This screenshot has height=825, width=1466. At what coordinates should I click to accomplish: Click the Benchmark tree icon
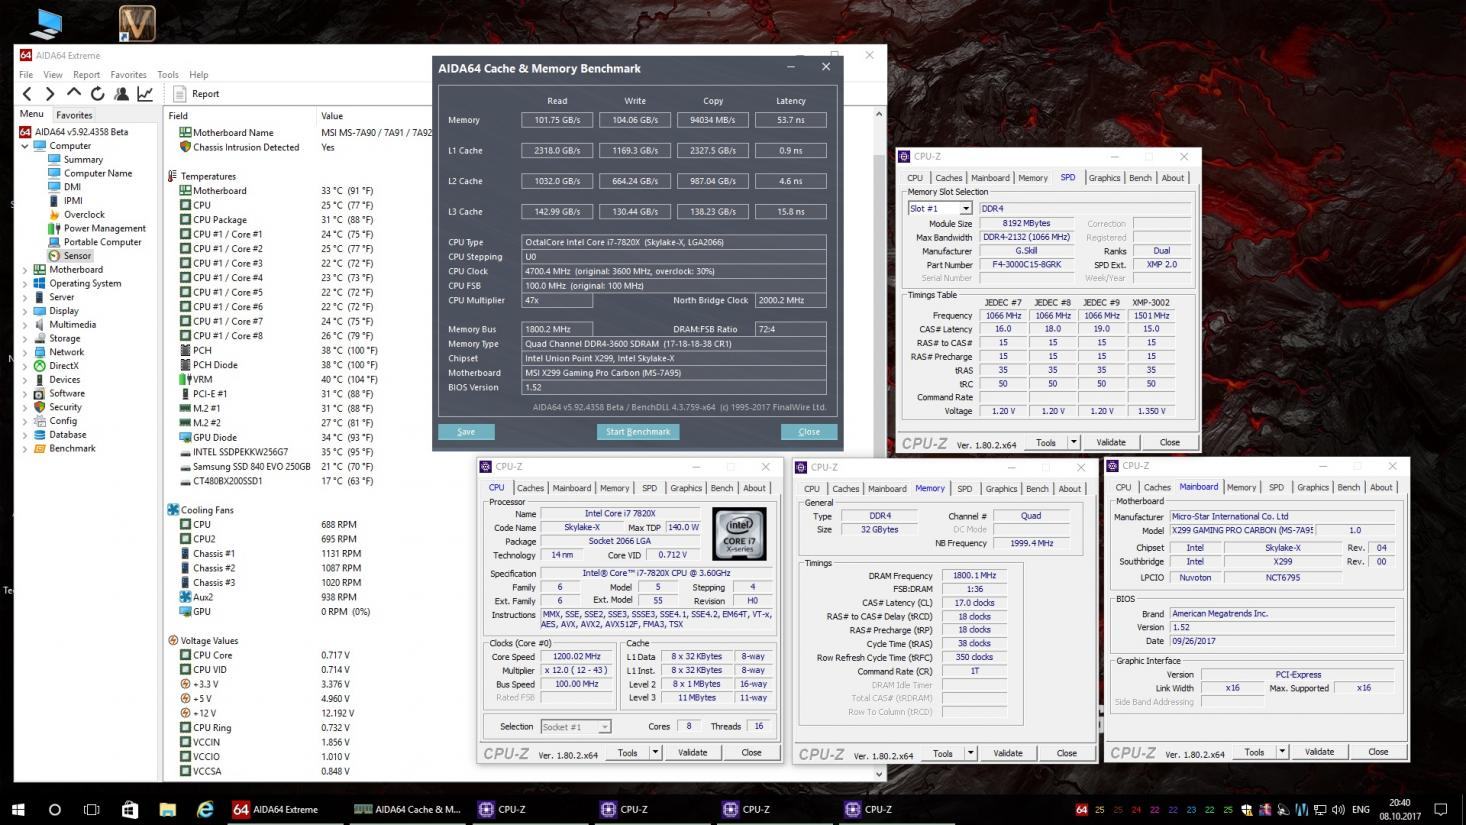click(40, 448)
